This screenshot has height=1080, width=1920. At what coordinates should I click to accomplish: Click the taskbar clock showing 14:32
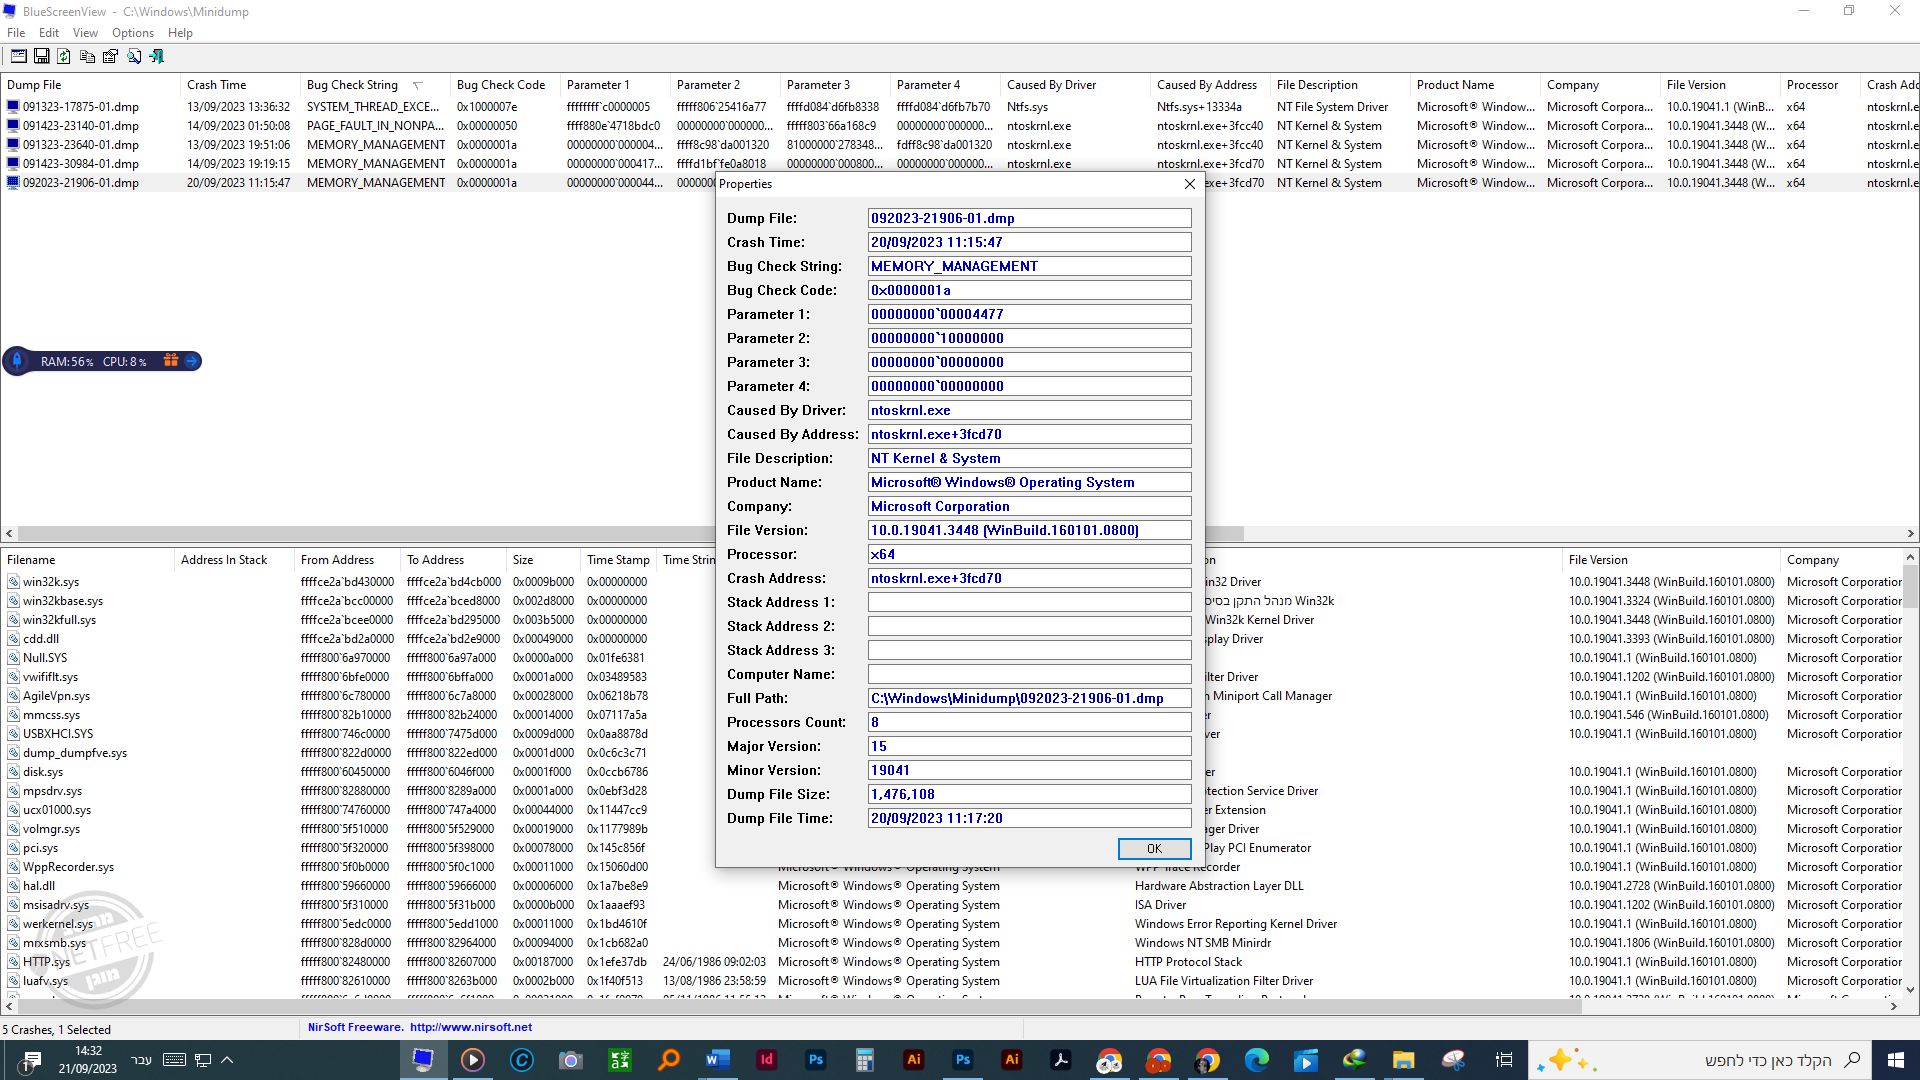point(88,1060)
